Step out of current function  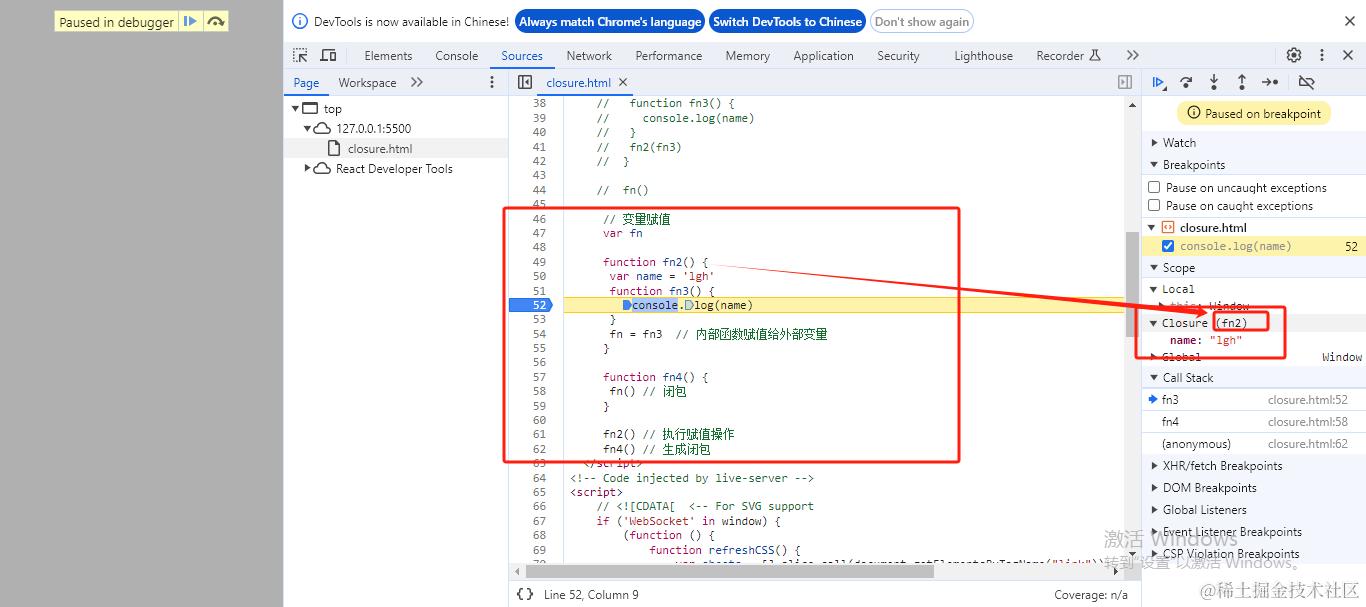[x=1241, y=83]
